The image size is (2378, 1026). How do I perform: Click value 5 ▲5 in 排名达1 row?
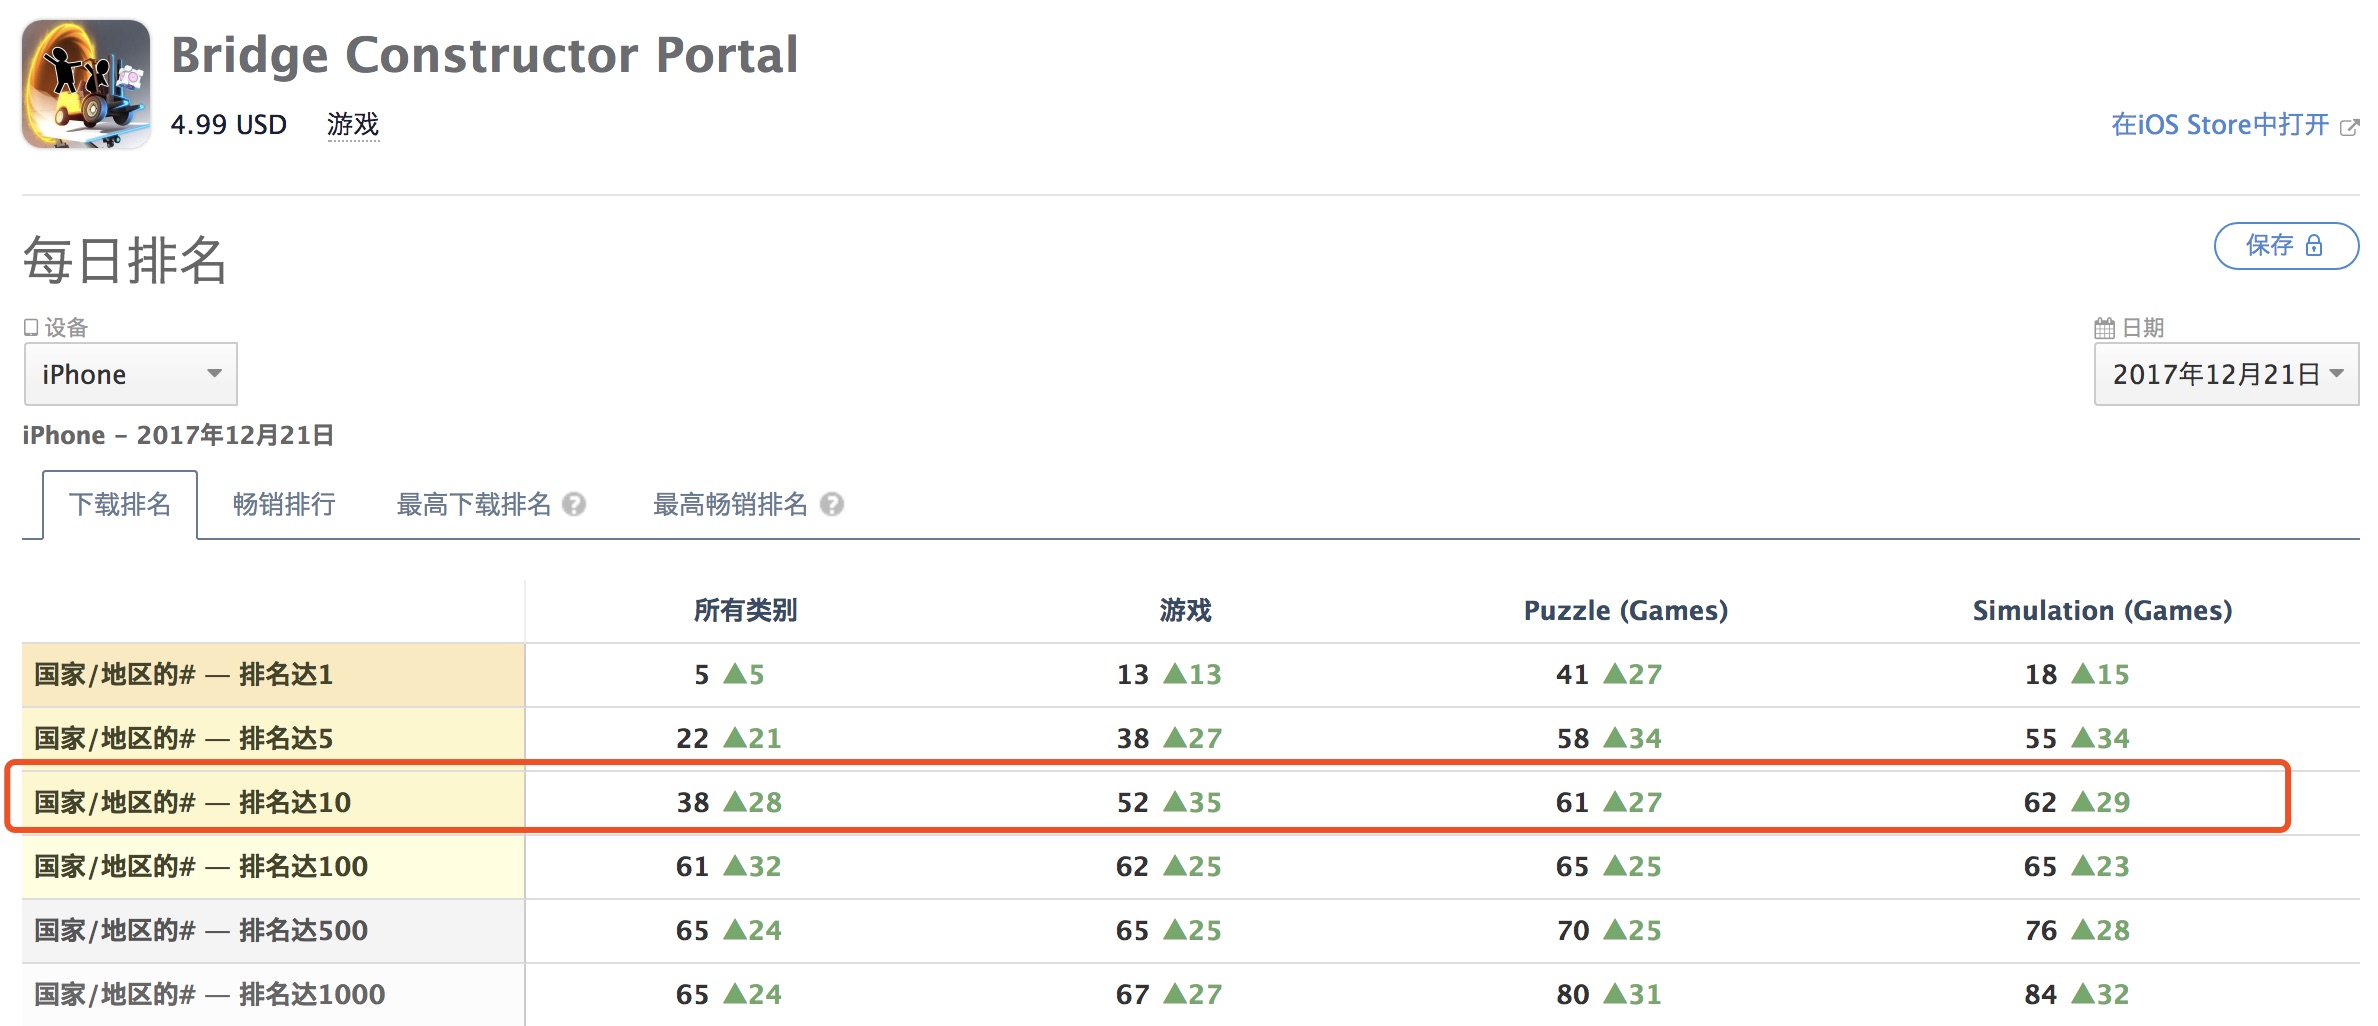(729, 675)
